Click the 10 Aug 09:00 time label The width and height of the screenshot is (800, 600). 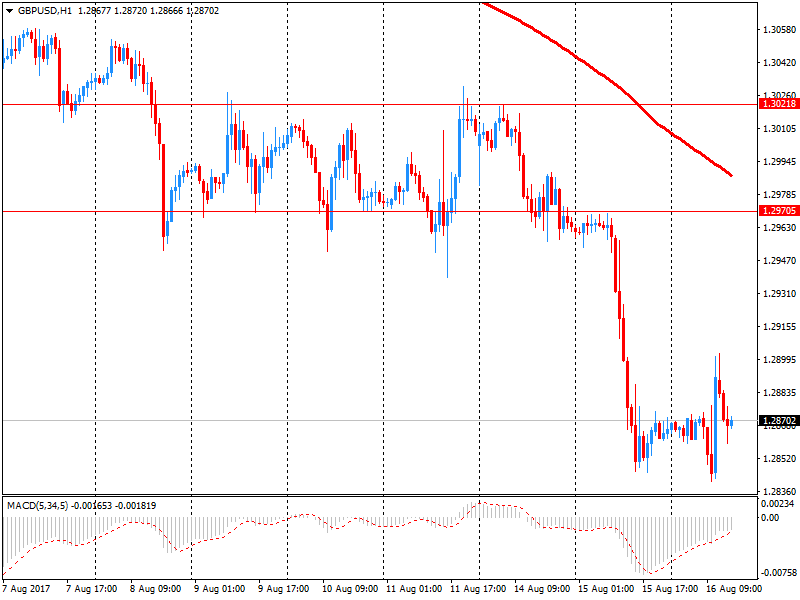350,589
